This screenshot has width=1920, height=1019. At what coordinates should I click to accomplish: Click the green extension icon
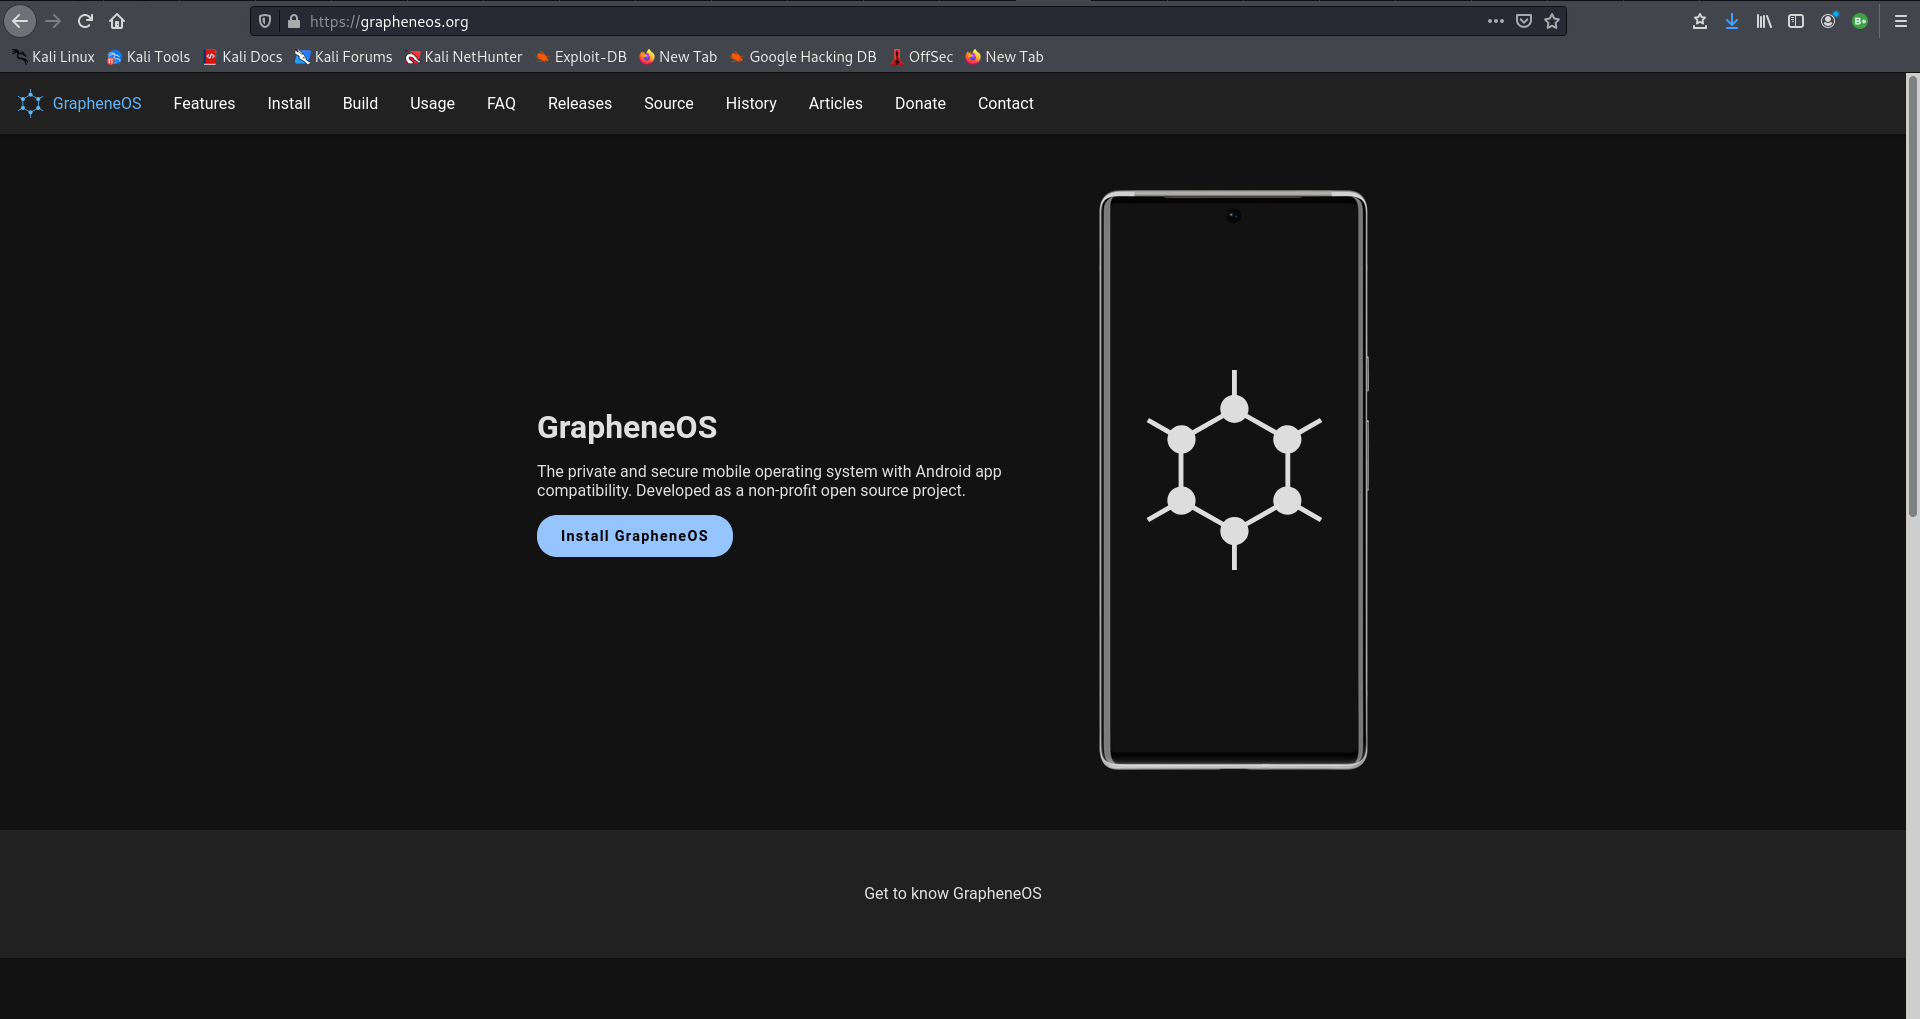1860,21
